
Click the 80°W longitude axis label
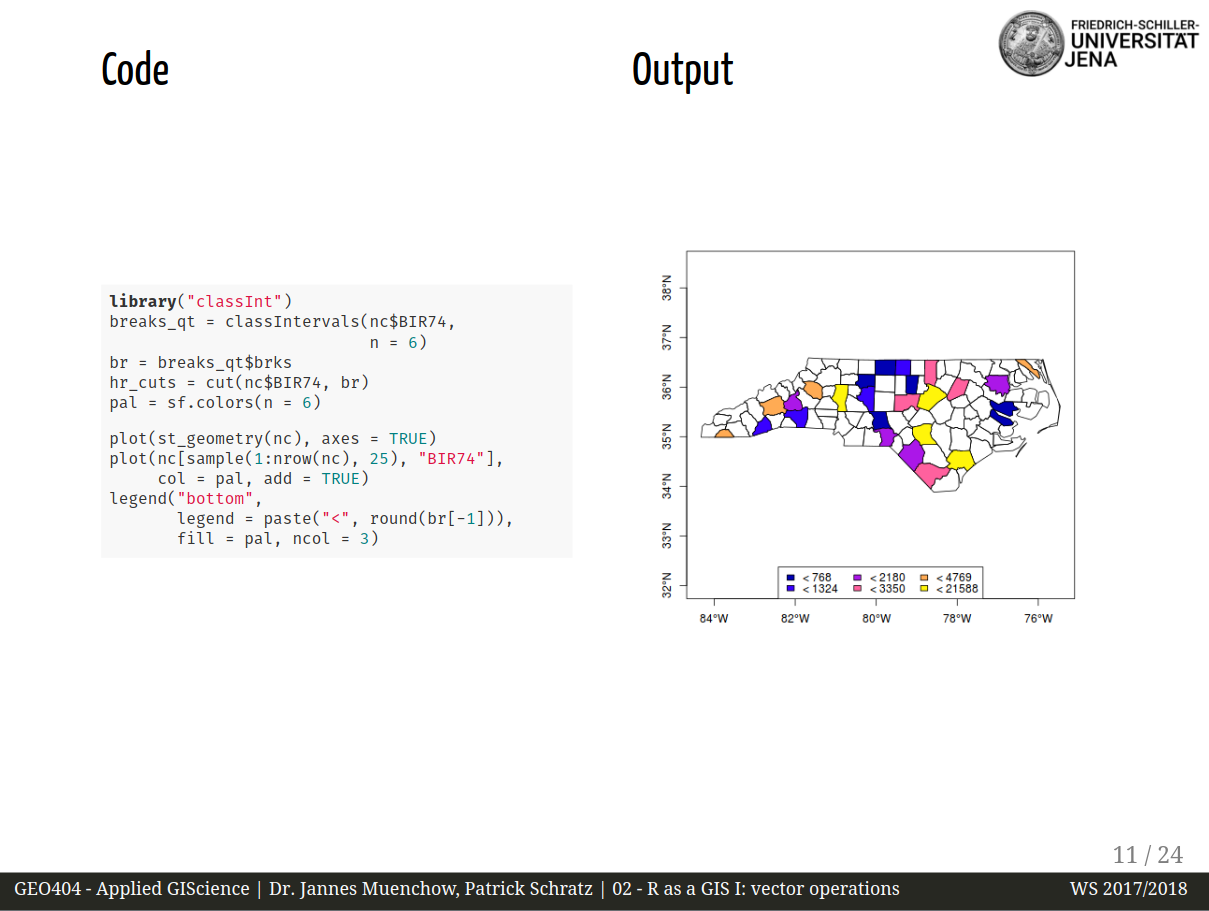[x=876, y=618]
